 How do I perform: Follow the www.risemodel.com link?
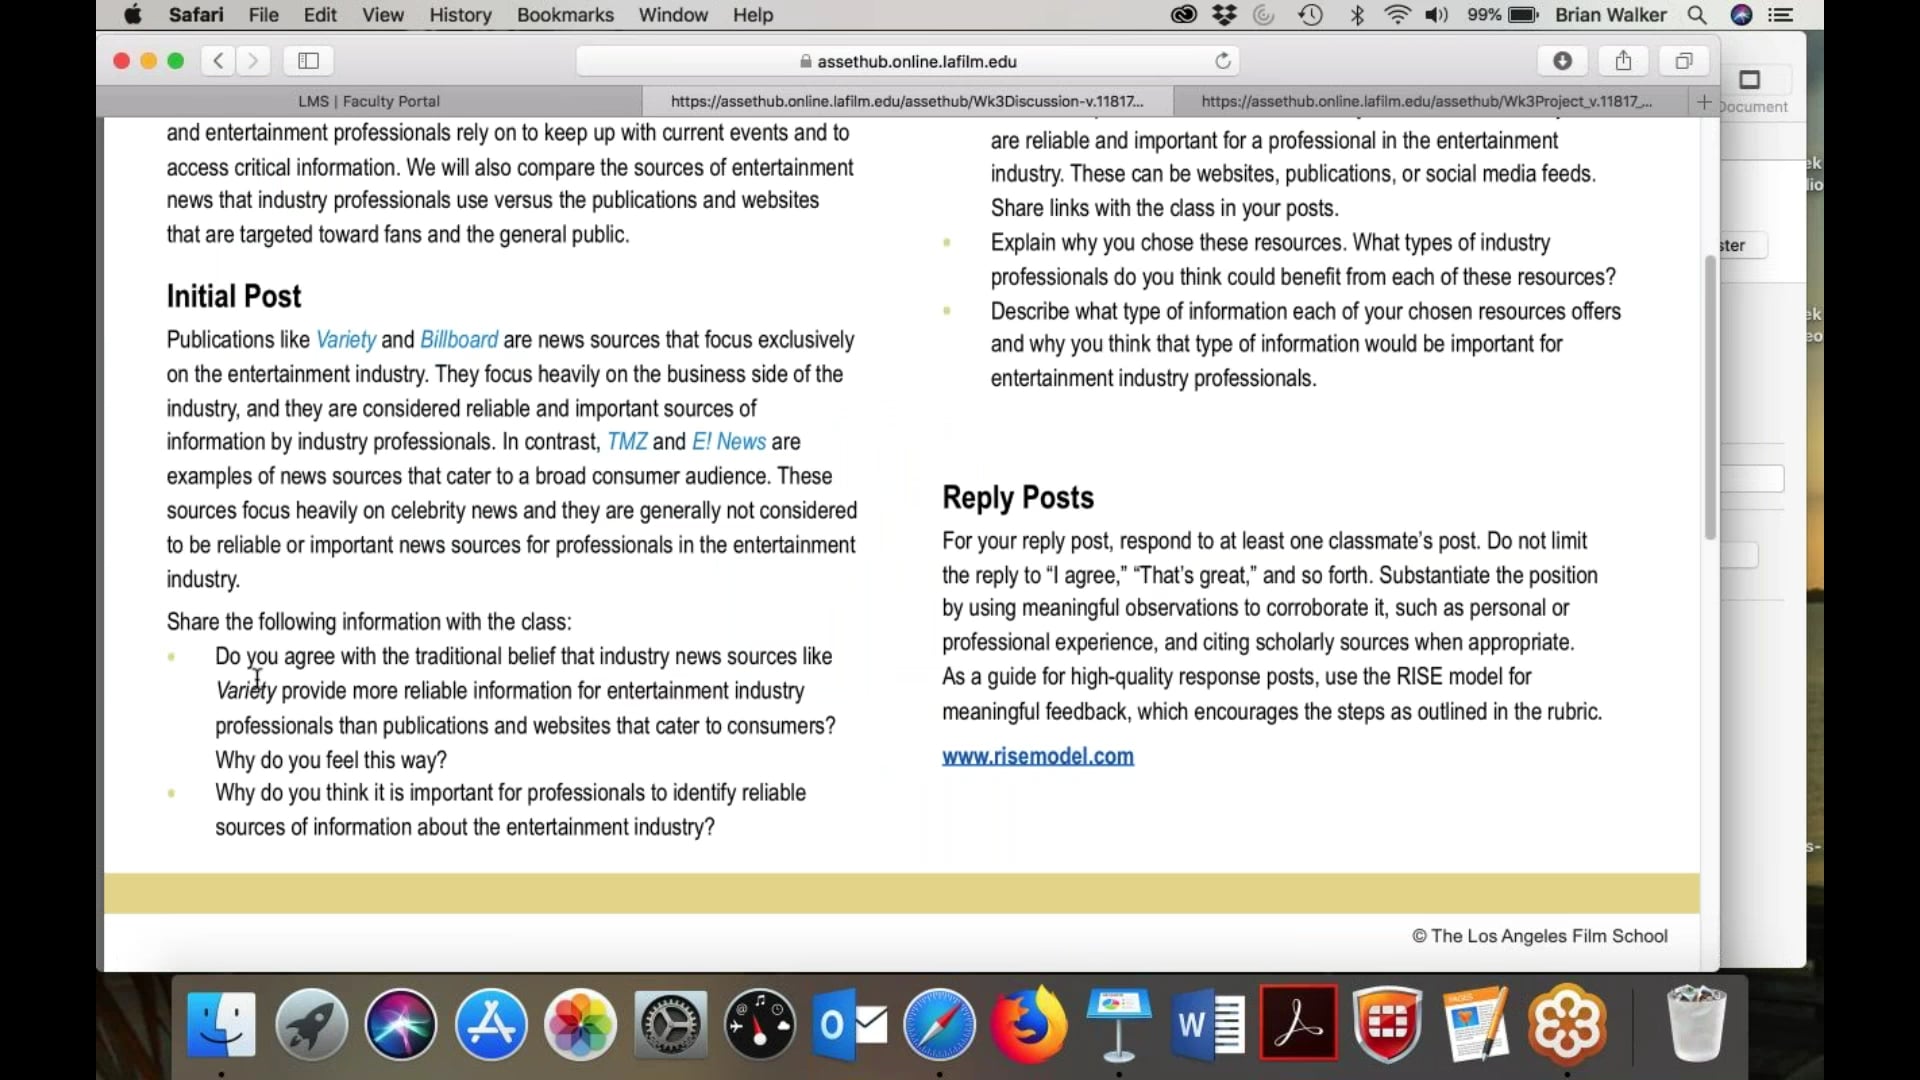1038,756
